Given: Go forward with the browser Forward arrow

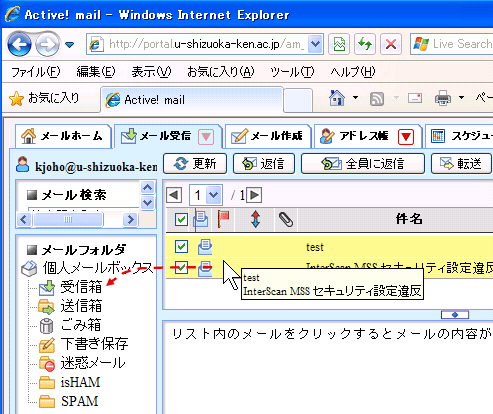Looking at the screenshot, I should pyautogui.click(x=47, y=44).
